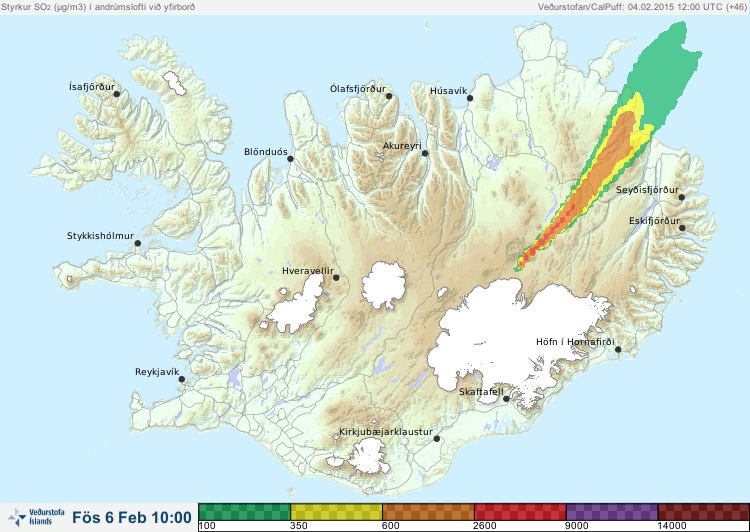Click the Höfn í Hornafirði location dot
This screenshot has height=532, width=750.
[x=618, y=349]
